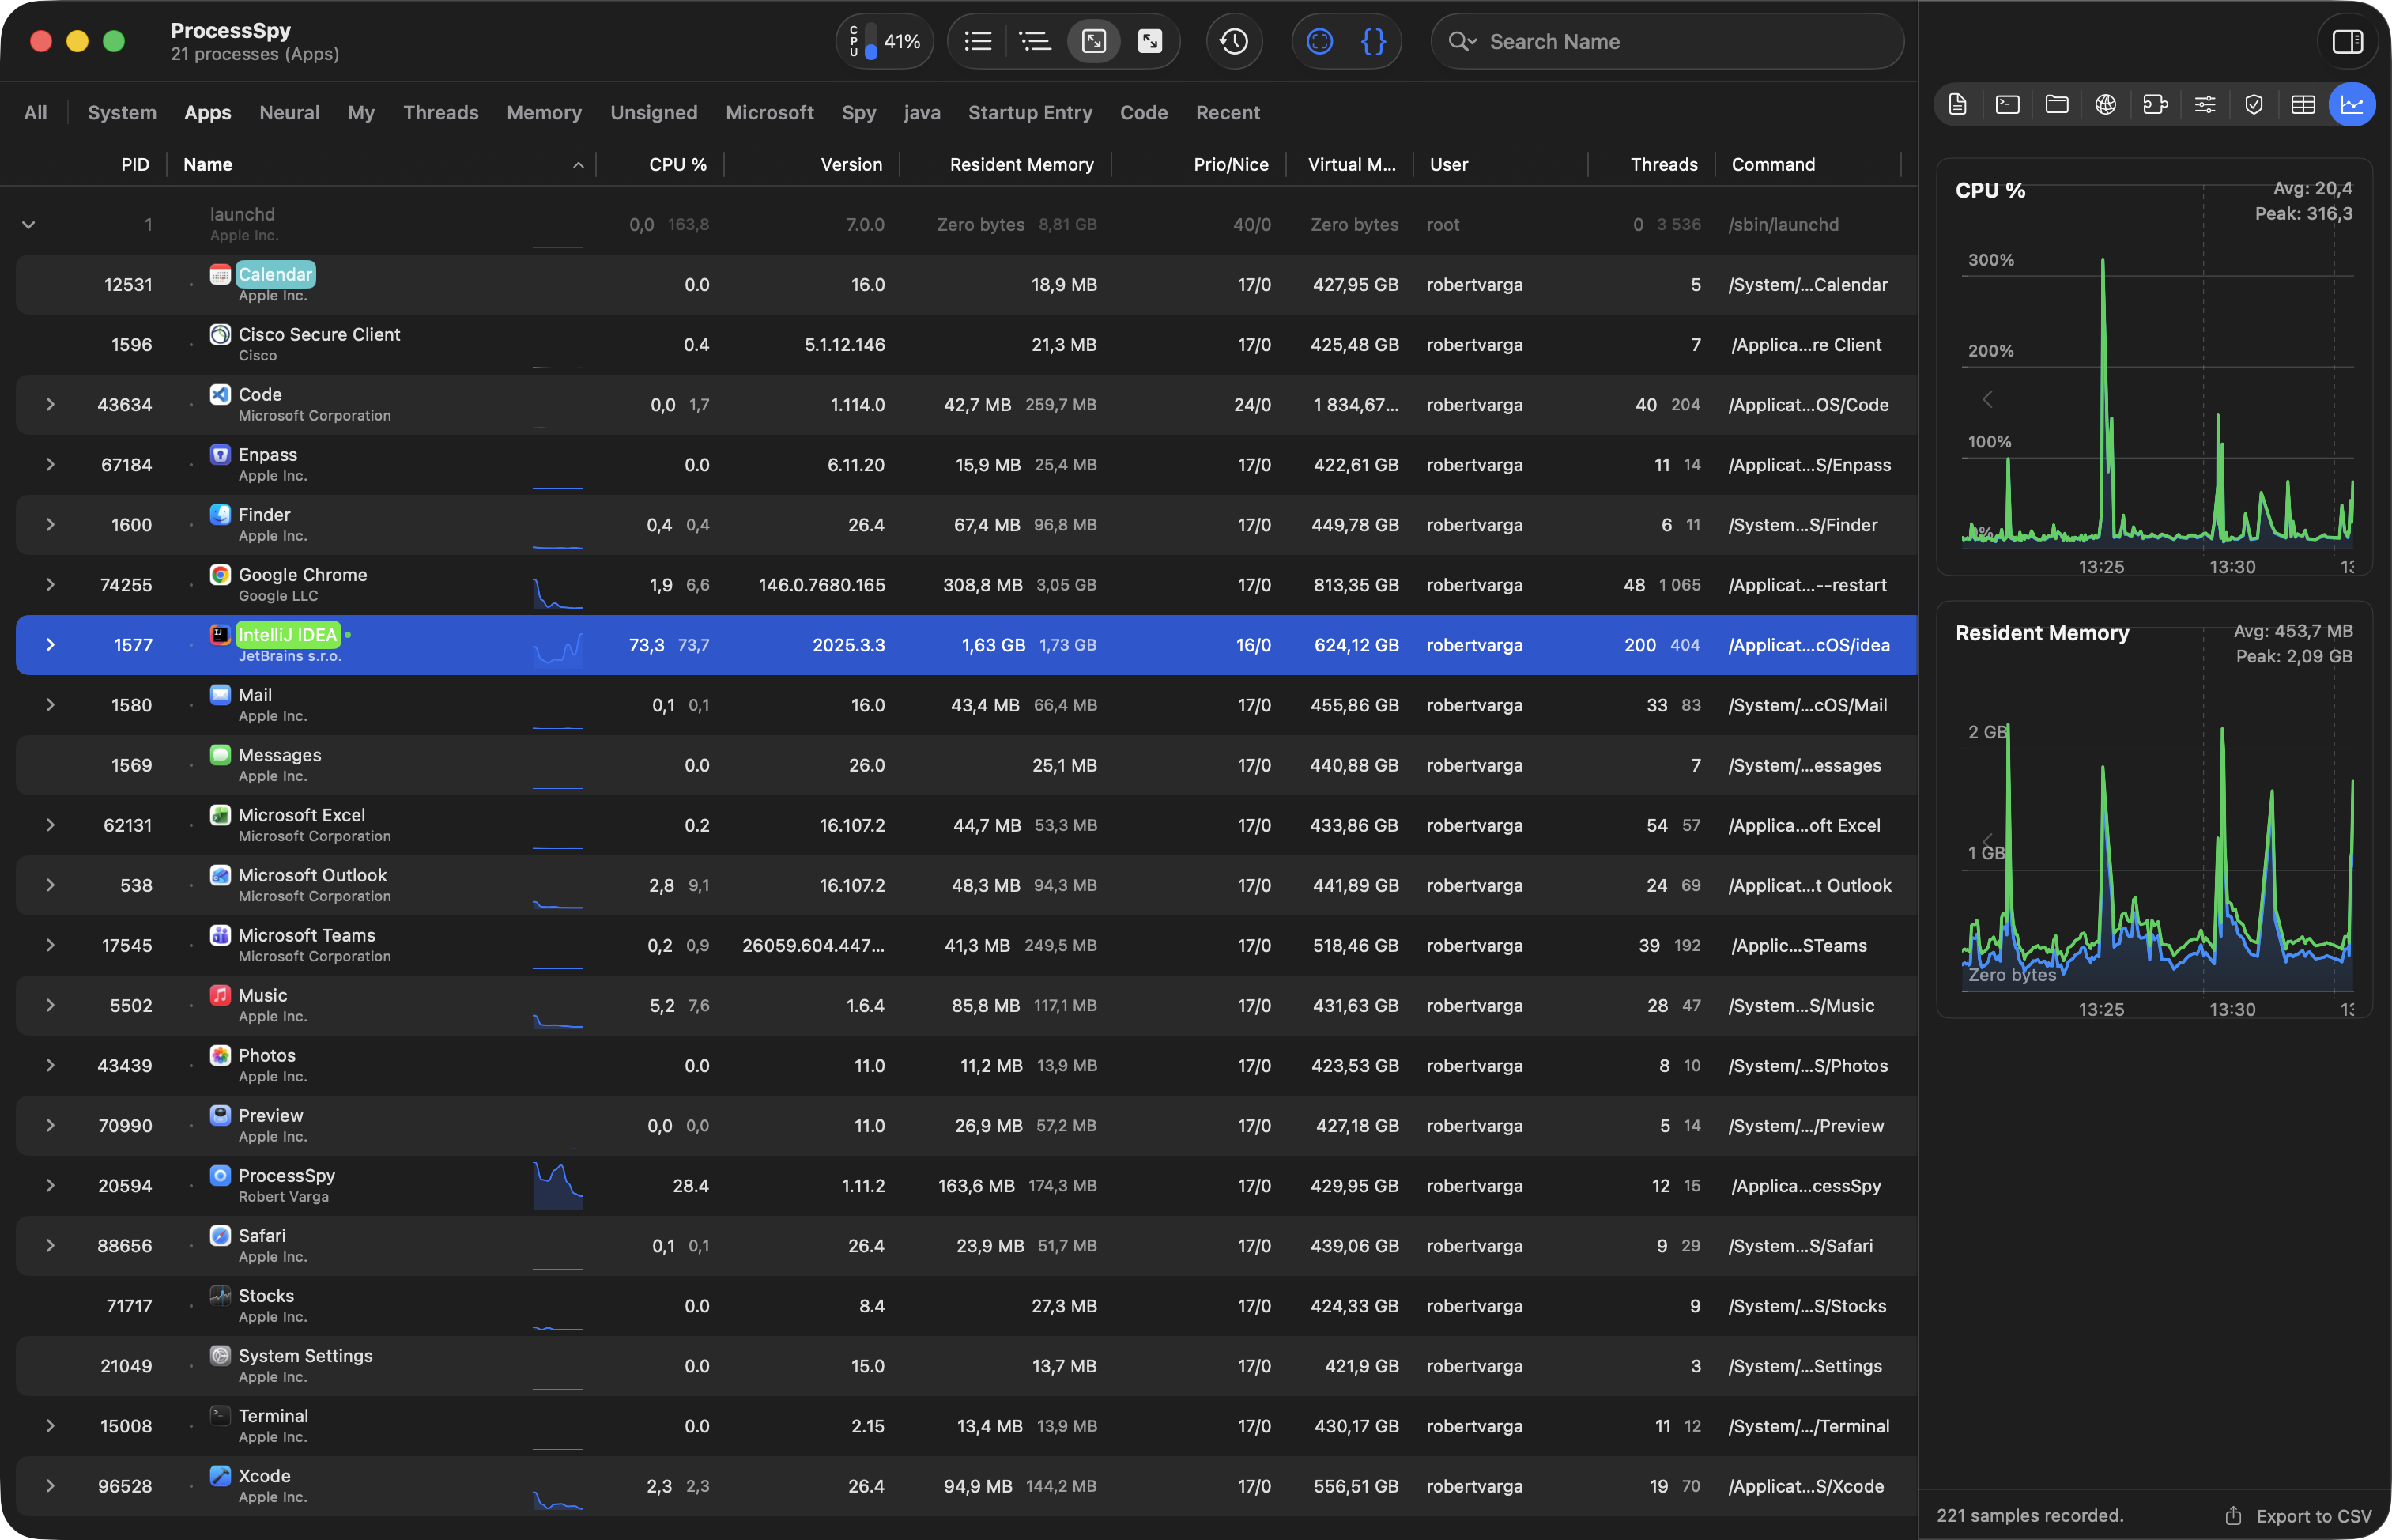Expand the Xcode process row
This screenshot has width=2392, height=1540.
click(x=50, y=1486)
